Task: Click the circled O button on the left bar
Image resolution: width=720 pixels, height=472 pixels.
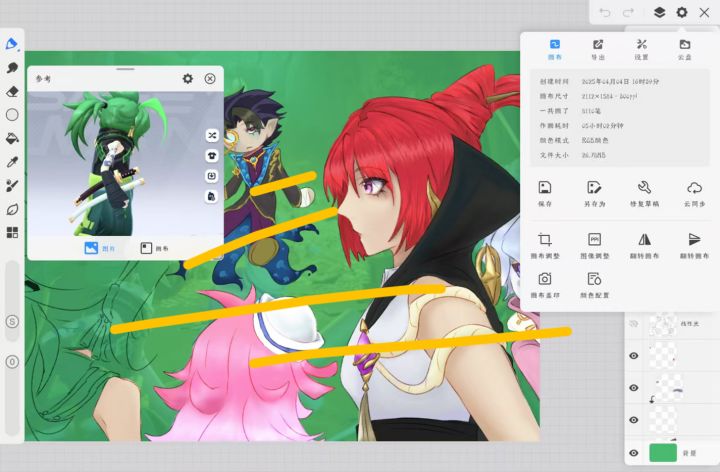Action: tap(12, 362)
